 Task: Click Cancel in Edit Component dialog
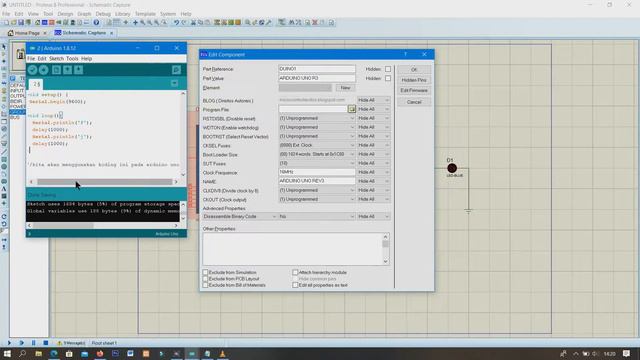[414, 102]
